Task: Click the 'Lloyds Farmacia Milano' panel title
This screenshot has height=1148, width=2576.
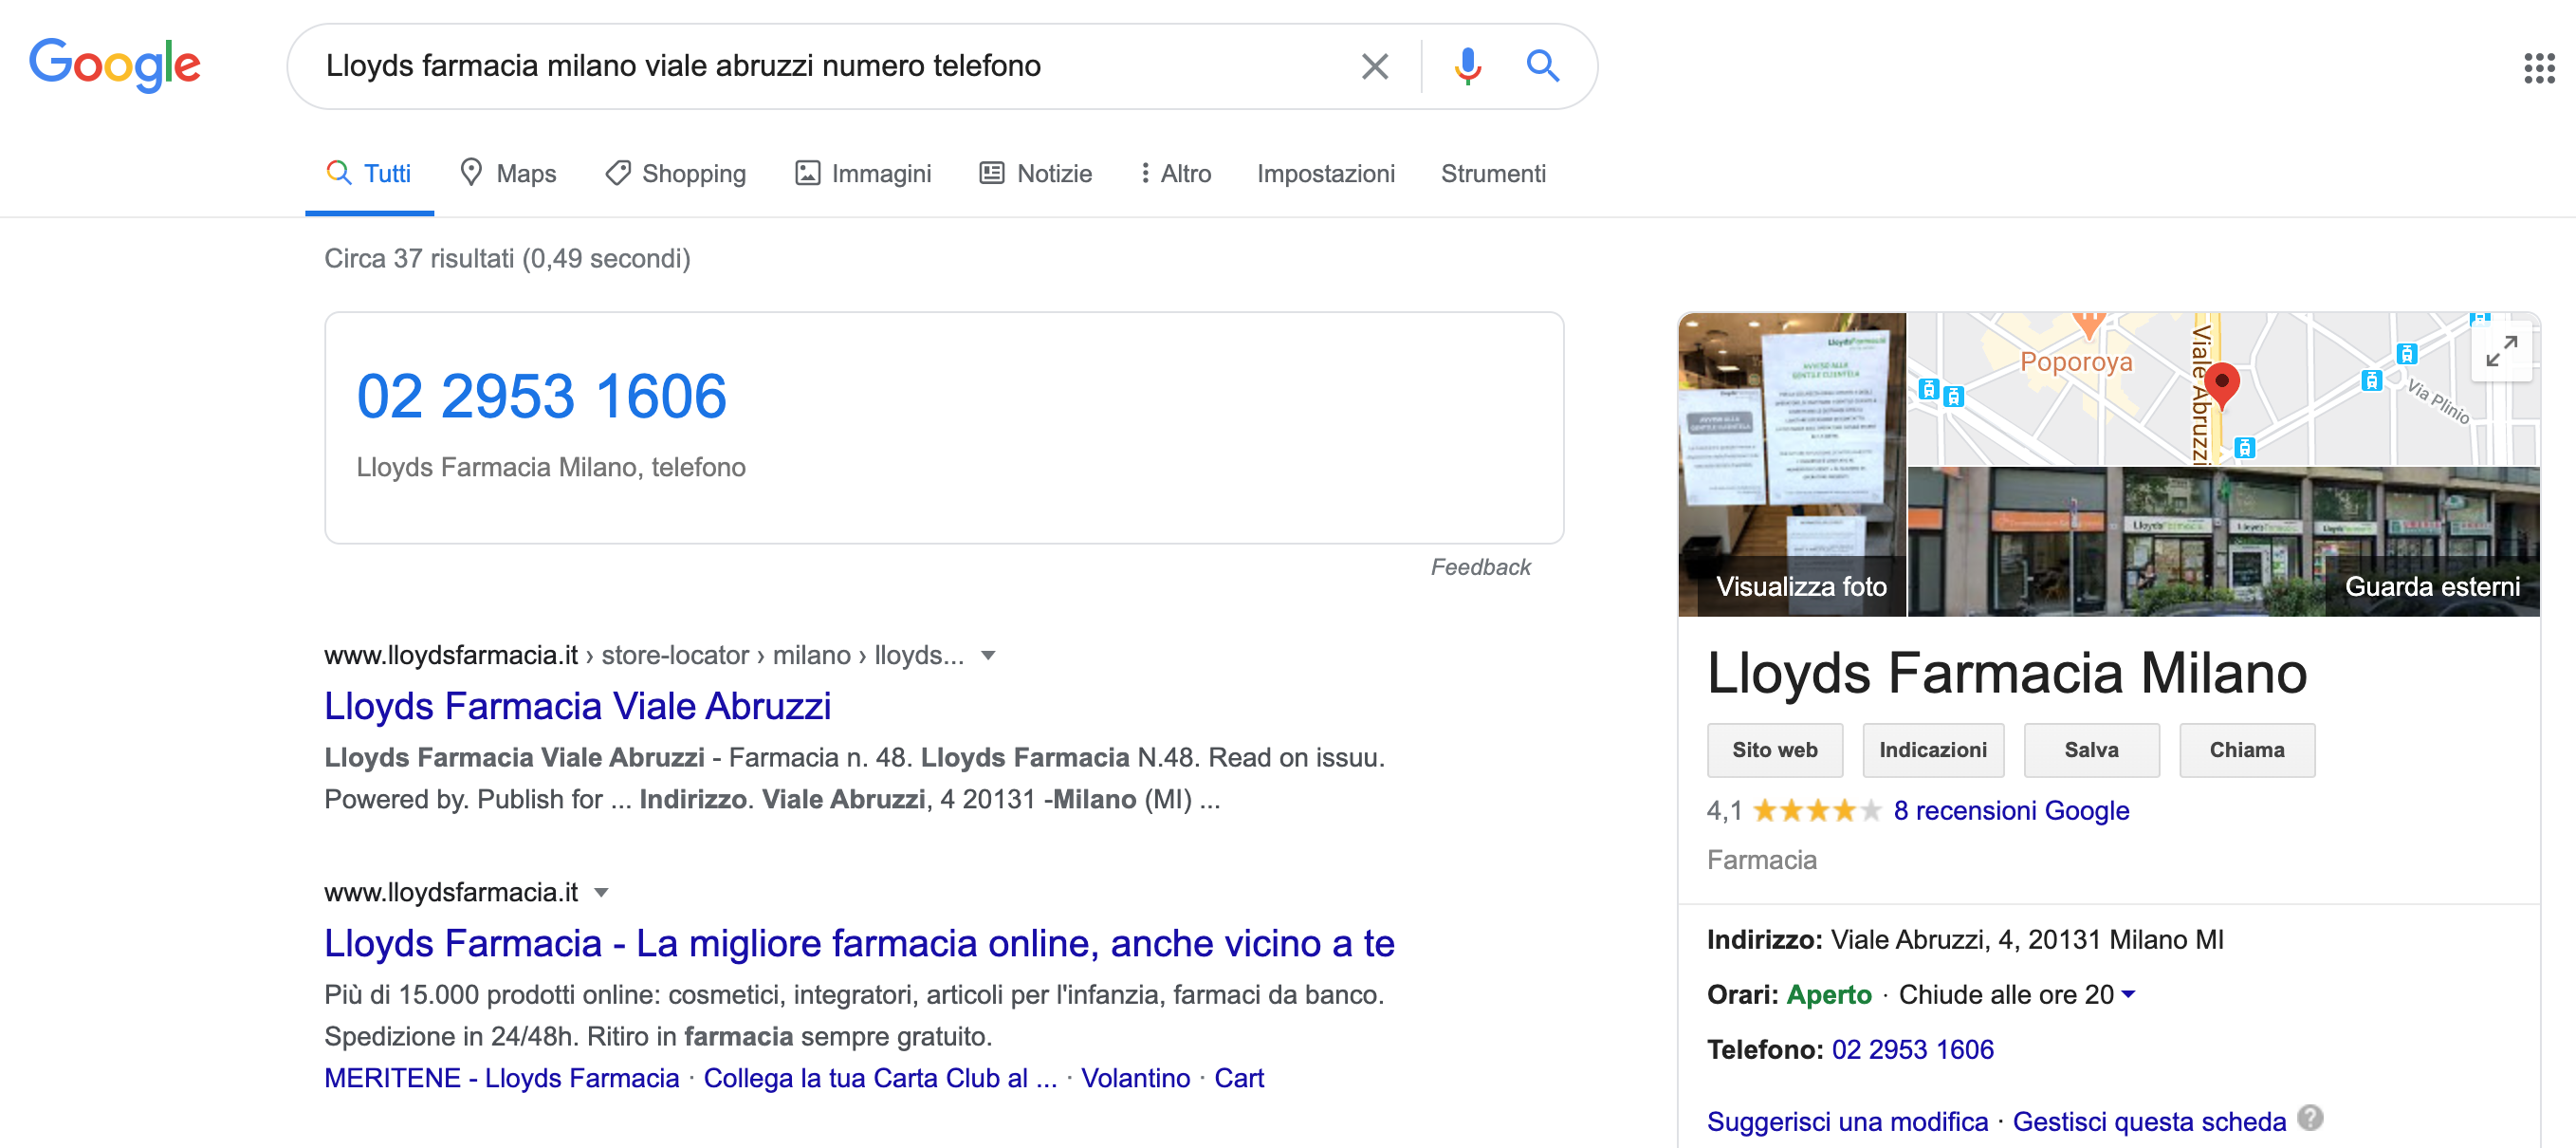Action: click(x=2006, y=673)
